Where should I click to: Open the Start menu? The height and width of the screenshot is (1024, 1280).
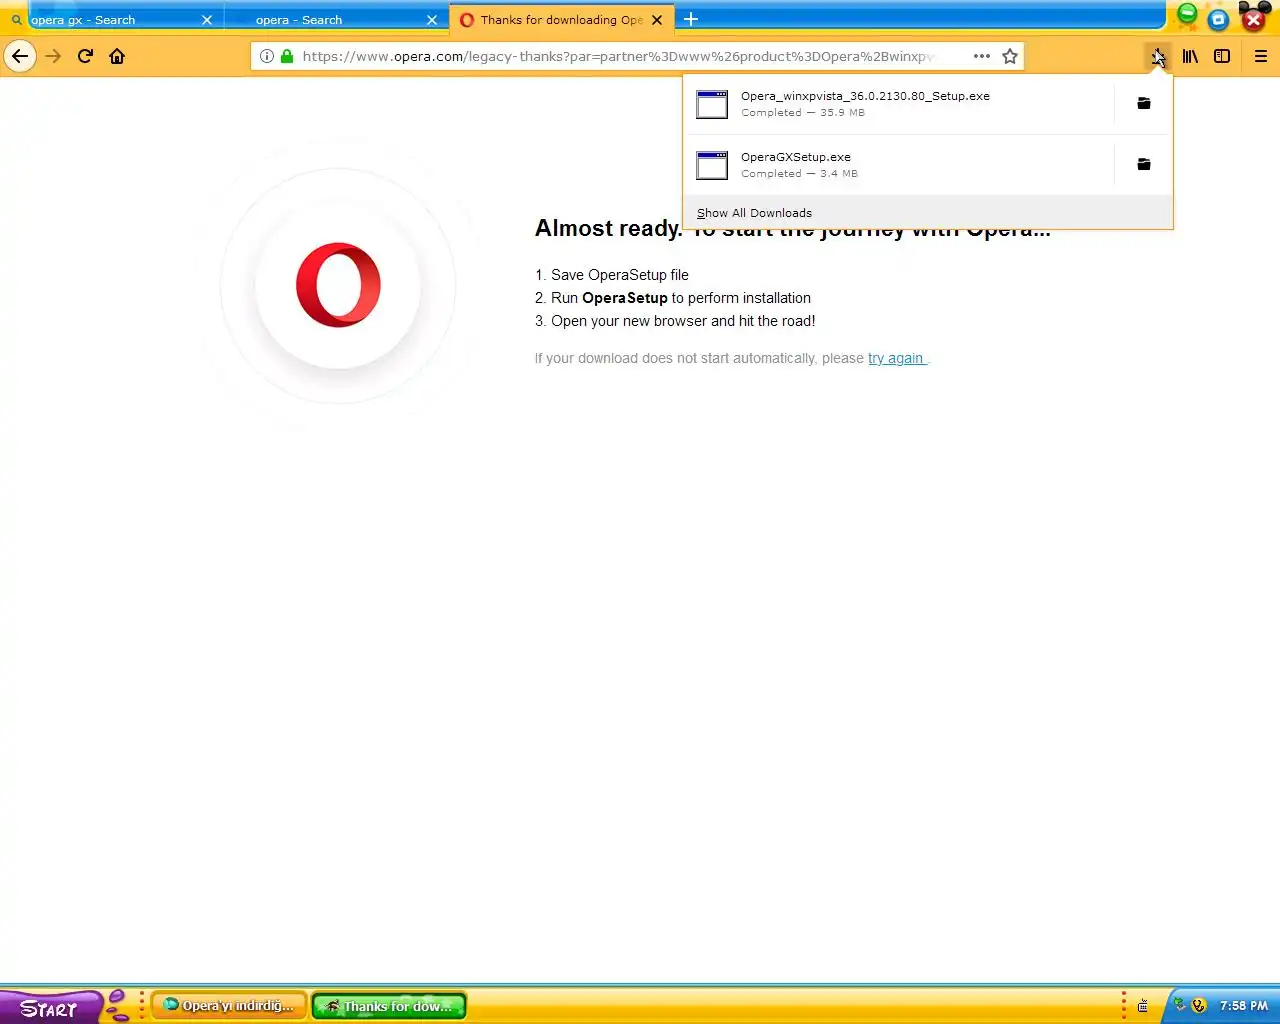pos(50,1007)
